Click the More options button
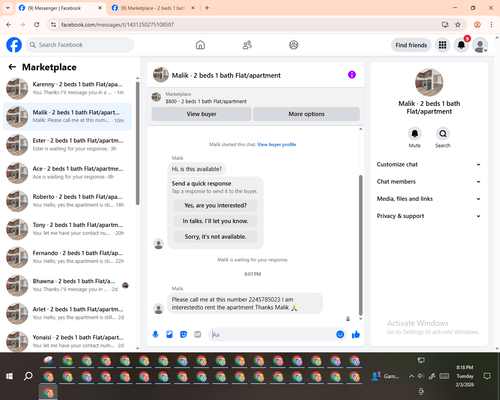Image resolution: width=500 pixels, height=400 pixels. pos(306,114)
